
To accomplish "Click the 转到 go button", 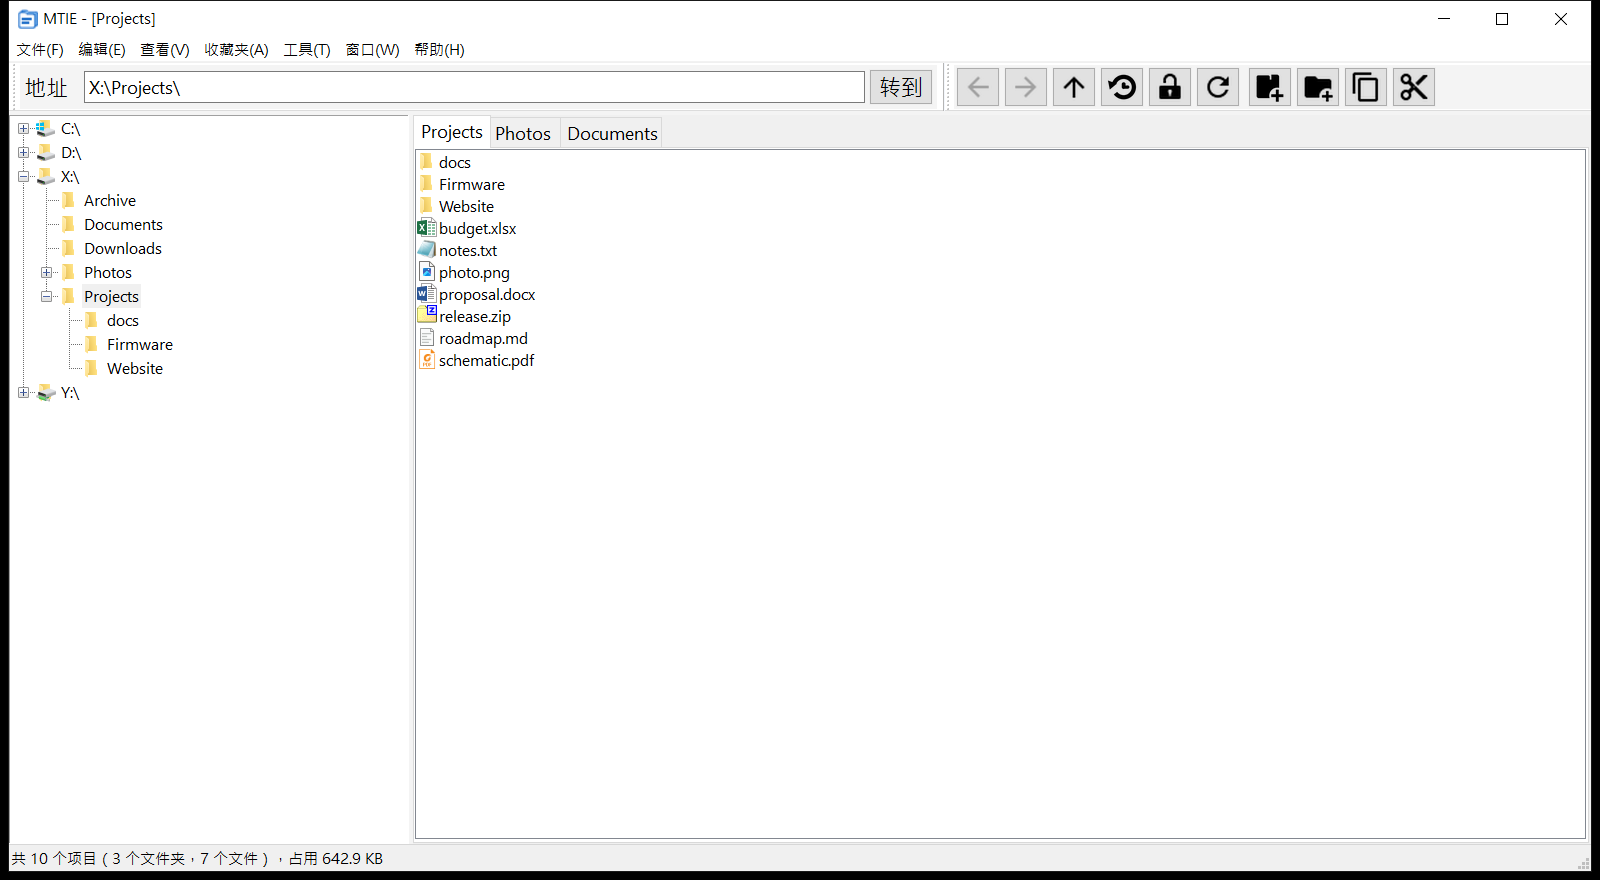I will point(901,87).
